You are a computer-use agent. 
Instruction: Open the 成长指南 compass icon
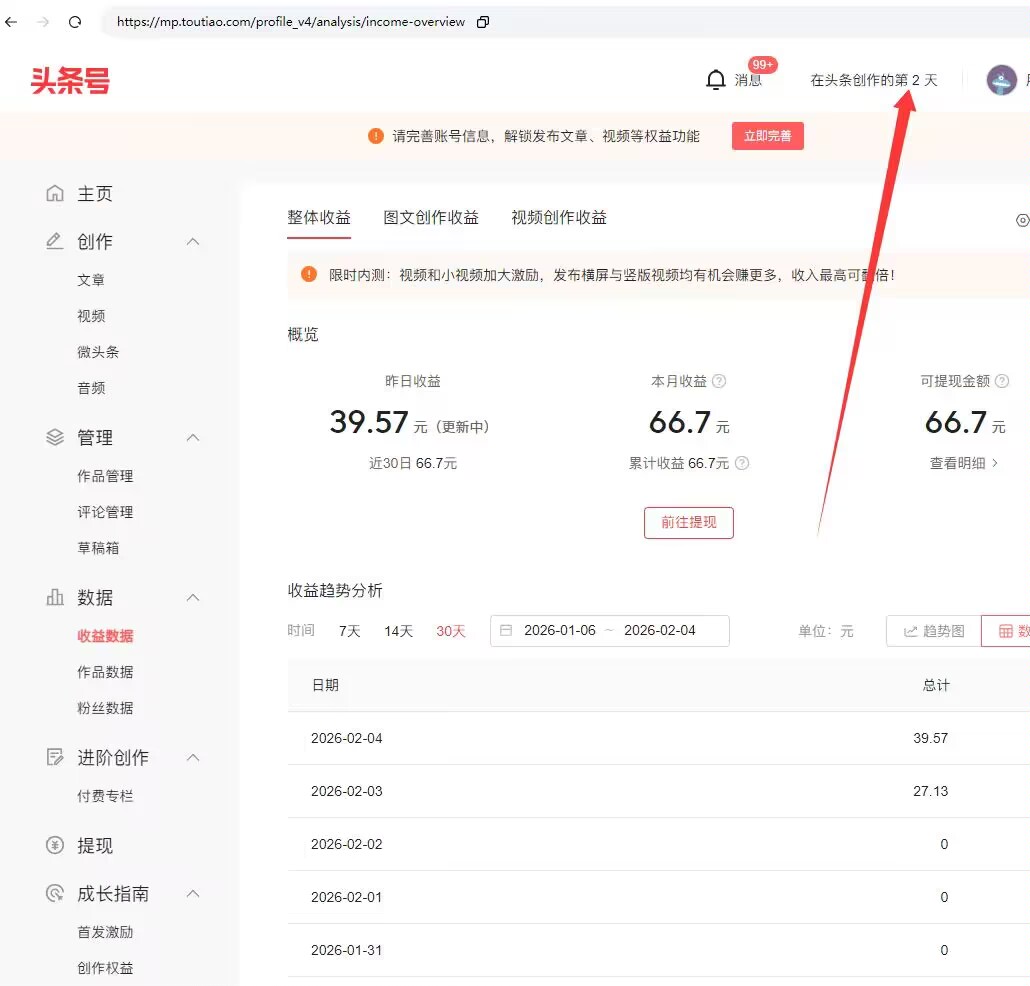coord(54,893)
